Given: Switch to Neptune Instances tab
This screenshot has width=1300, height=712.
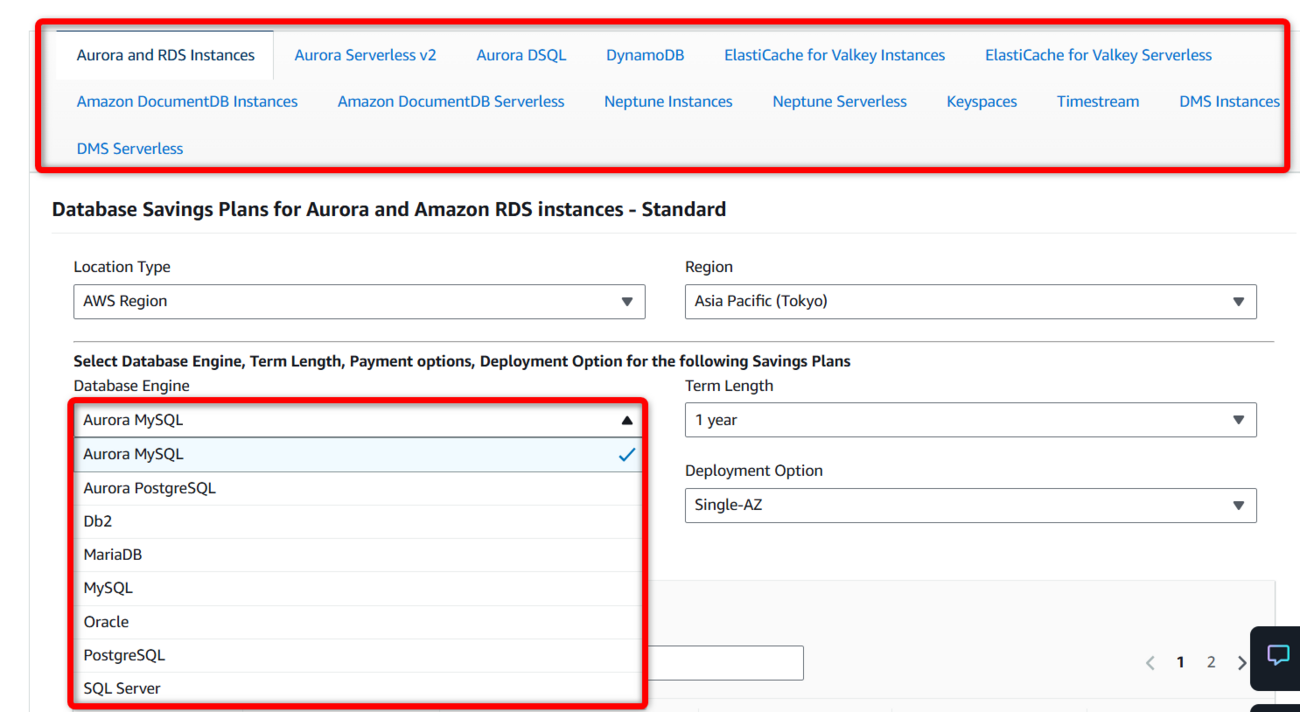Looking at the screenshot, I should [x=668, y=101].
